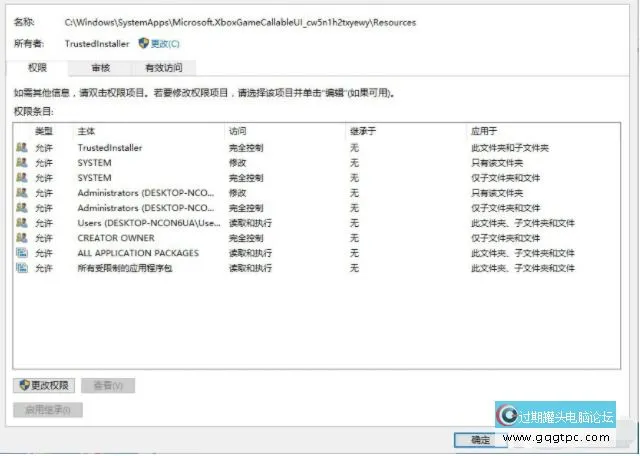
Task: Click 完全控制 in TrustedInstaller row
Action: [x=246, y=148]
